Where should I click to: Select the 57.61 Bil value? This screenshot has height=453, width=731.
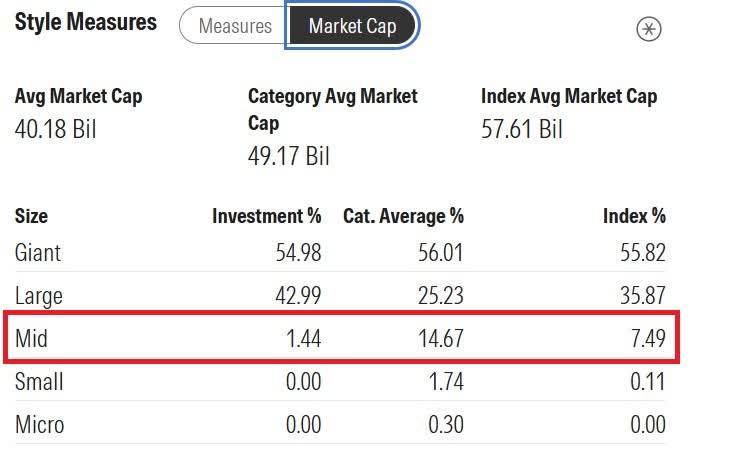coord(522,129)
